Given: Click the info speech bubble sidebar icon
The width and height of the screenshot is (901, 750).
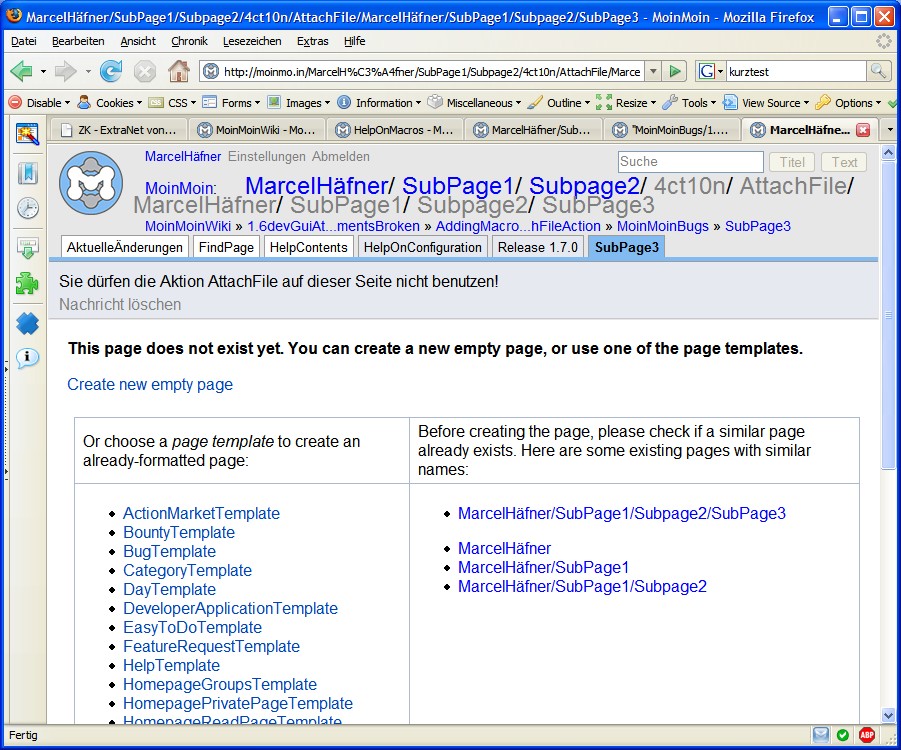Looking at the screenshot, I should pos(28,358).
